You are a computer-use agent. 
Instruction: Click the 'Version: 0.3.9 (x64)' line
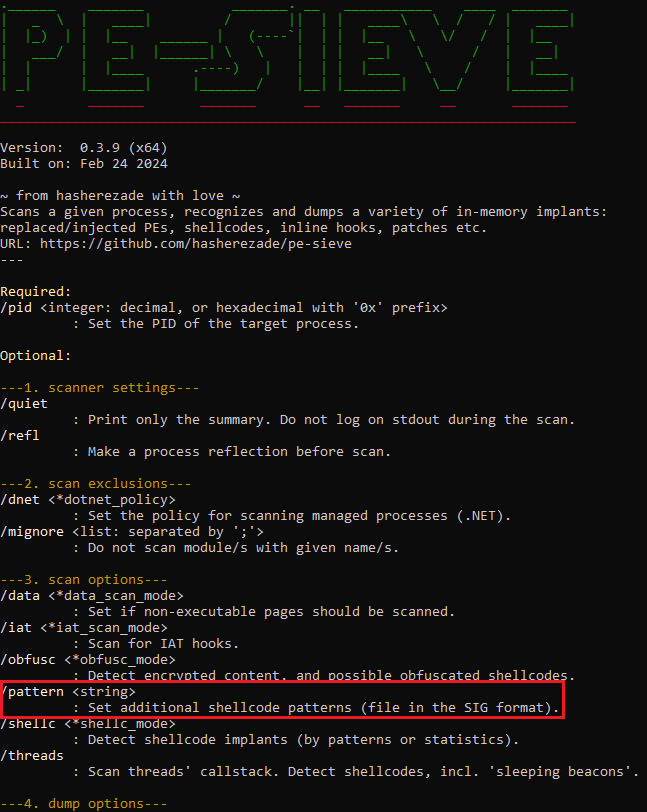pos(84,148)
